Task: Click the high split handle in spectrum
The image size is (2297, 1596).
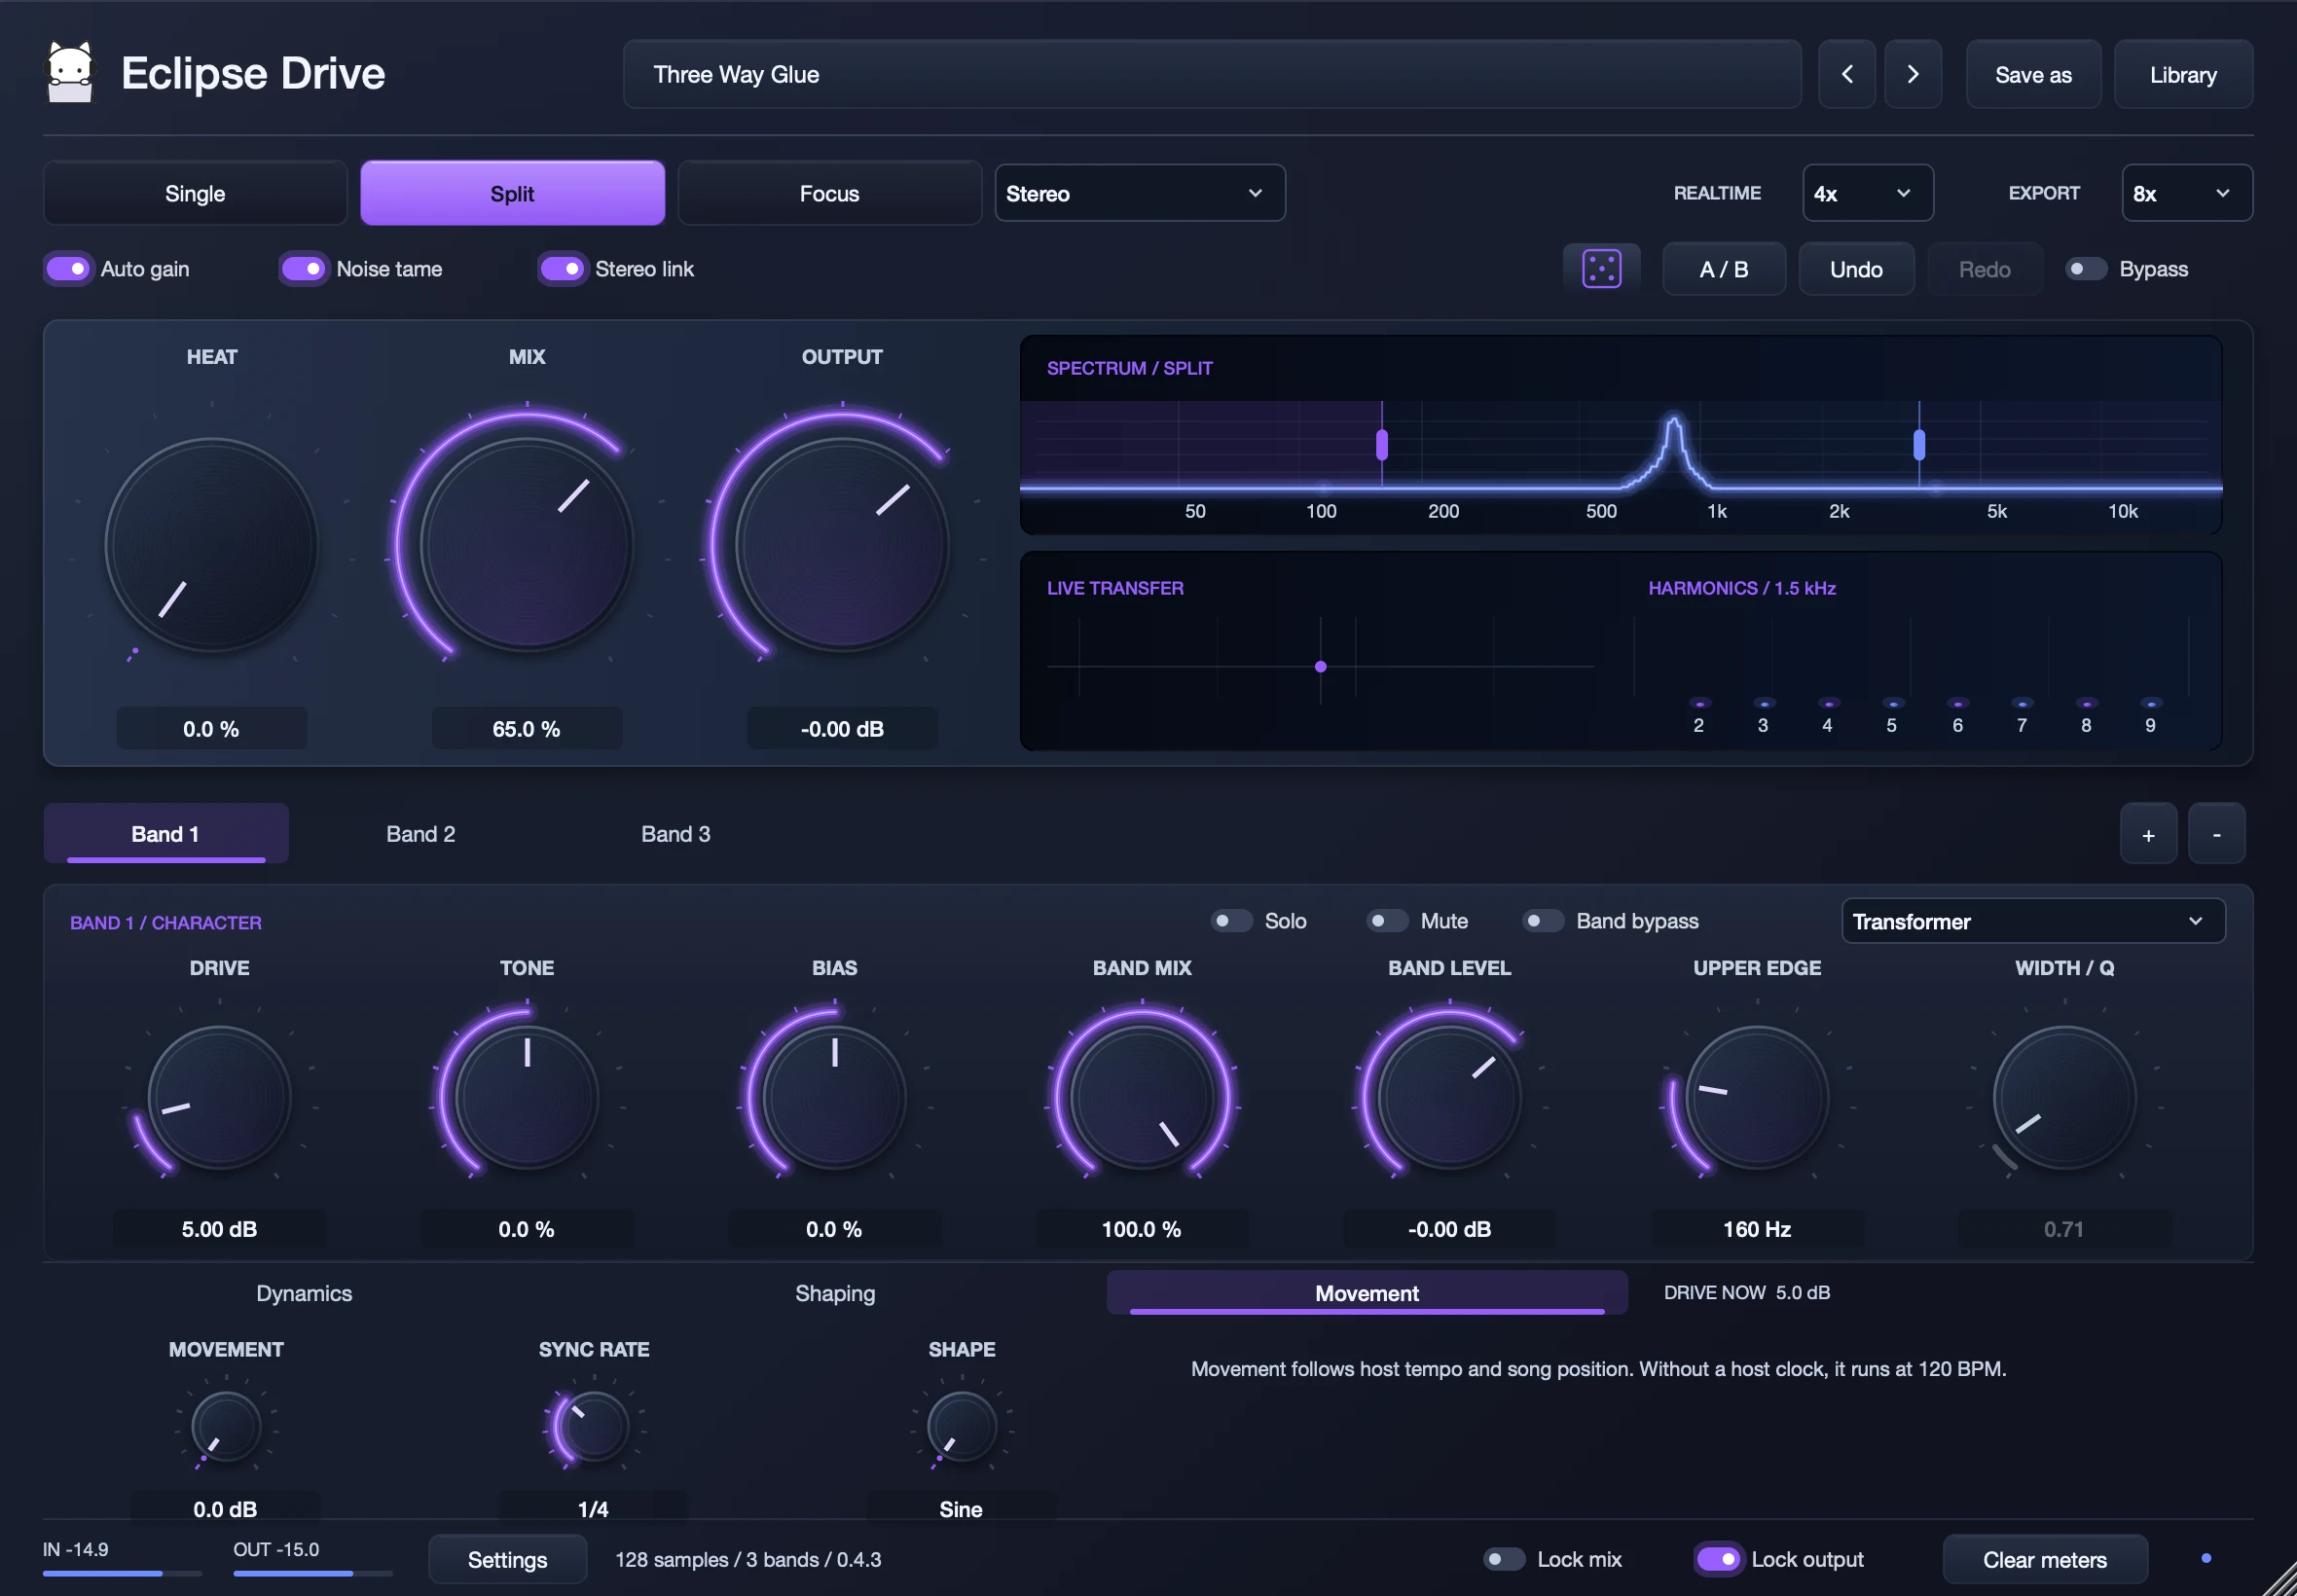Action: tap(1918, 444)
